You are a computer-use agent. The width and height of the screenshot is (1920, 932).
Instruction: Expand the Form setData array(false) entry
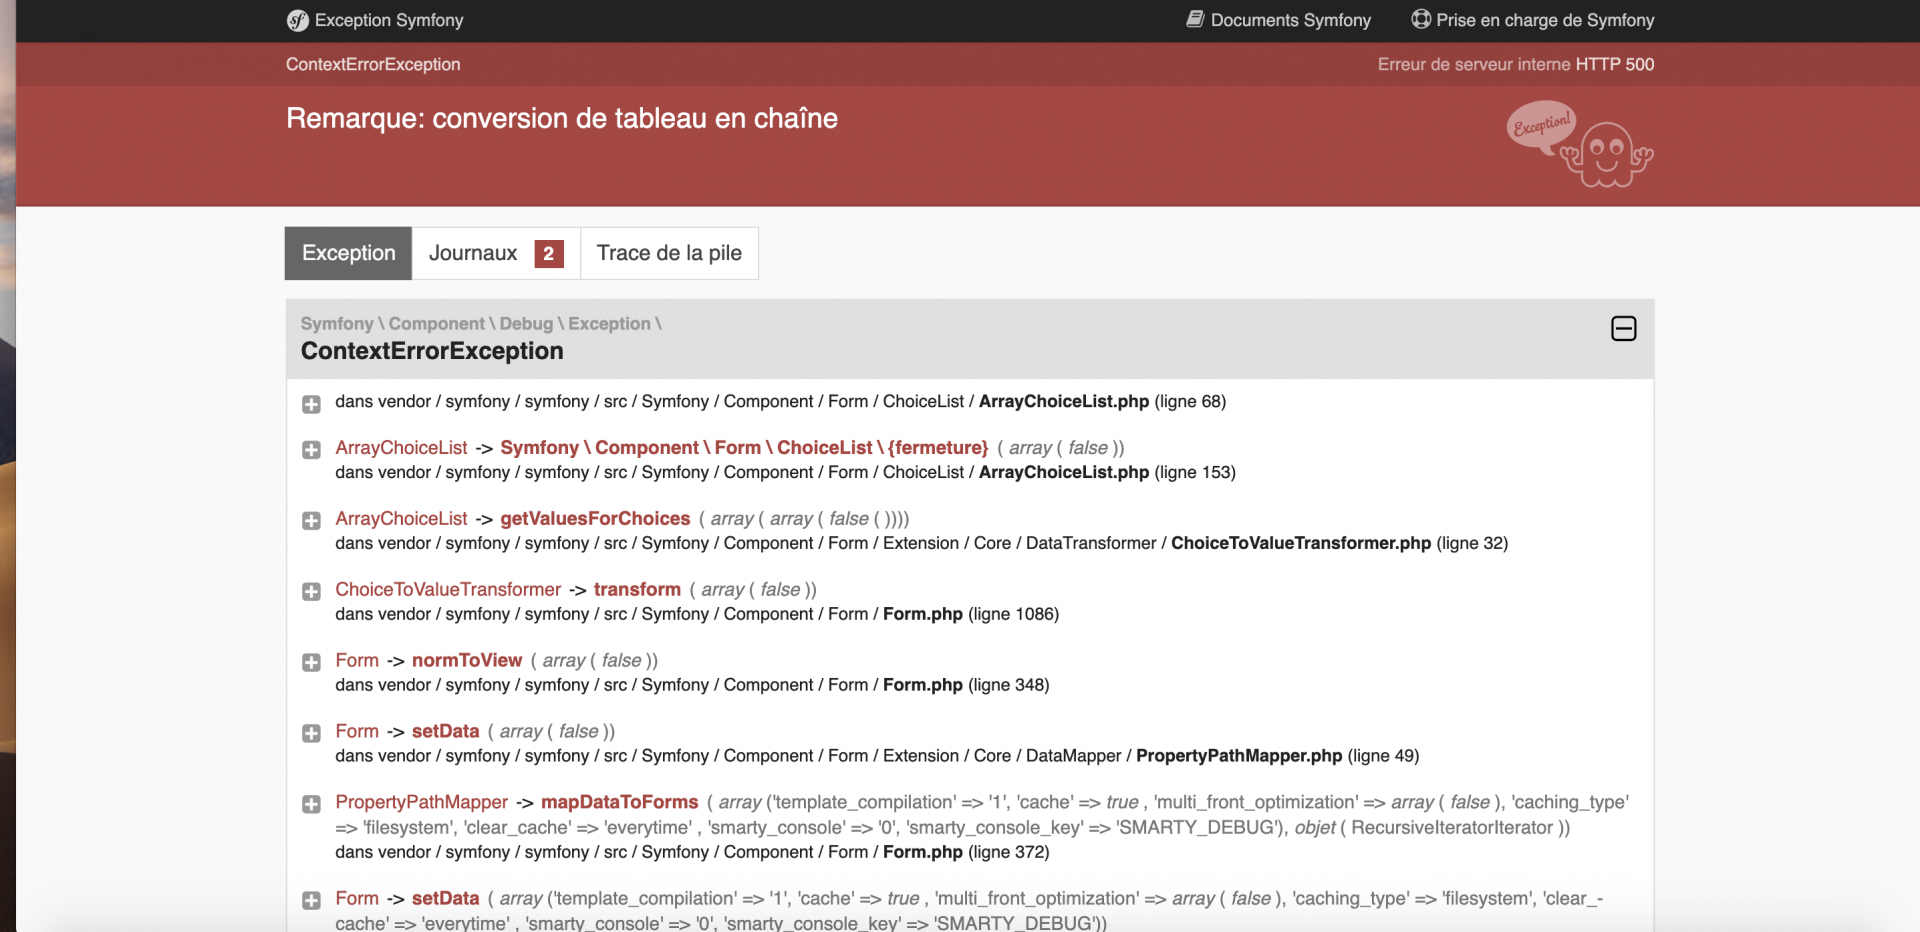coord(312,734)
